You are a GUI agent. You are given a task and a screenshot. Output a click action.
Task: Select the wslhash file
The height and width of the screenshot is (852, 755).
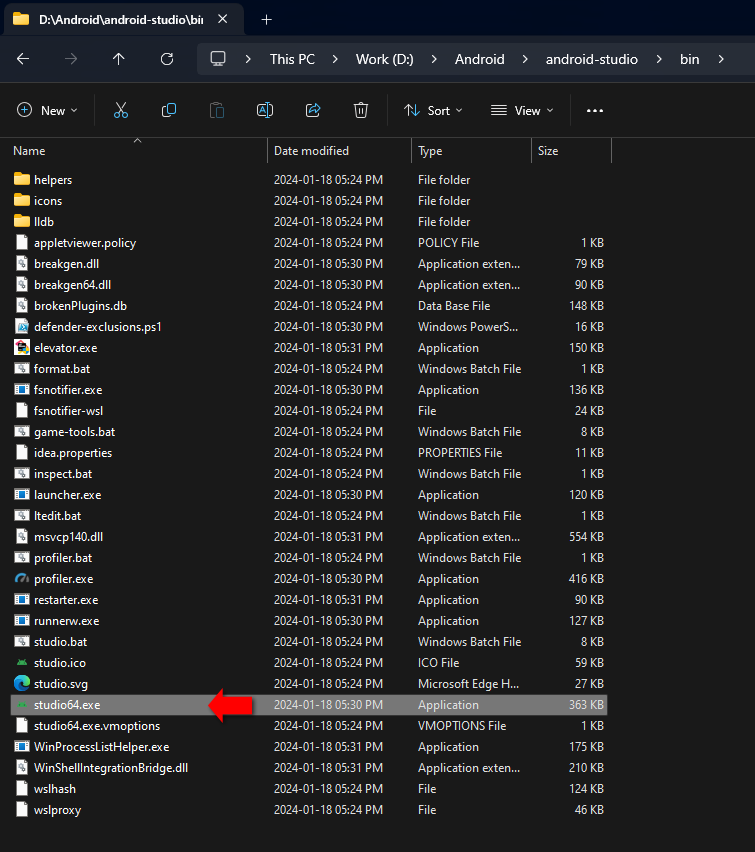[54, 788]
